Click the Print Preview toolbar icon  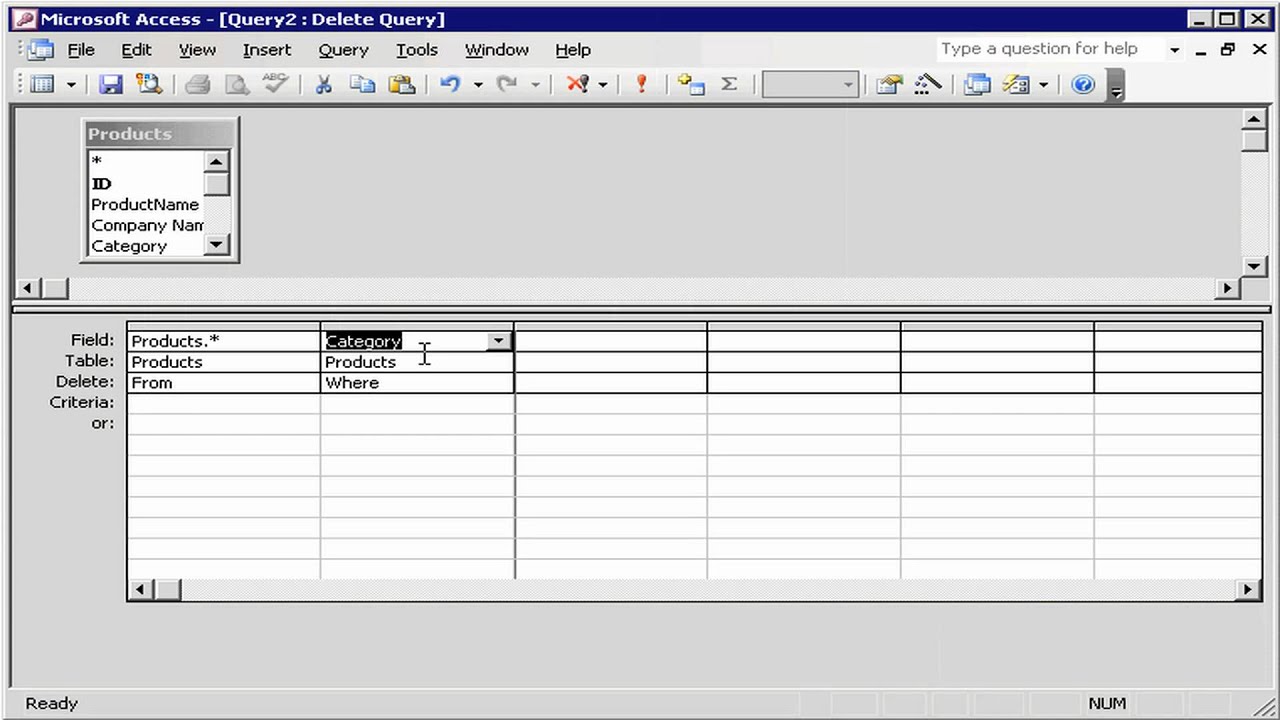(237, 85)
